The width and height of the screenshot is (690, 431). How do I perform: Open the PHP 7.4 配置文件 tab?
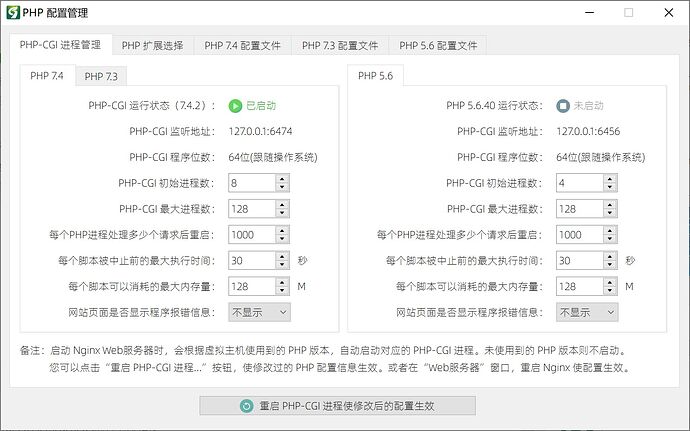(242, 45)
